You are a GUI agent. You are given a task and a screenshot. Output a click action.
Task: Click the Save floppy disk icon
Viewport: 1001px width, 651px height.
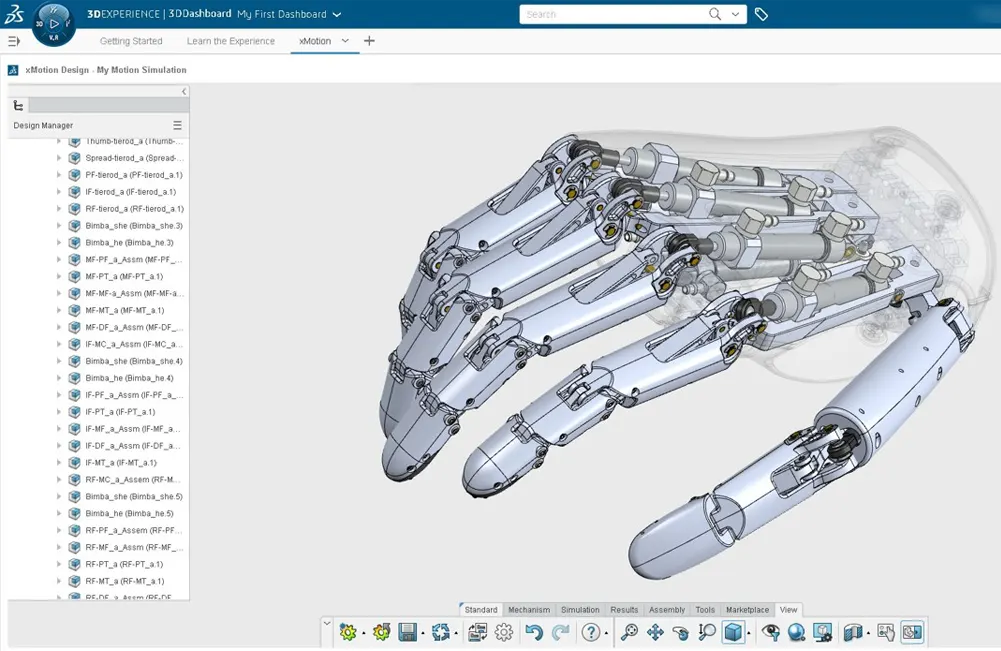pyautogui.click(x=407, y=632)
